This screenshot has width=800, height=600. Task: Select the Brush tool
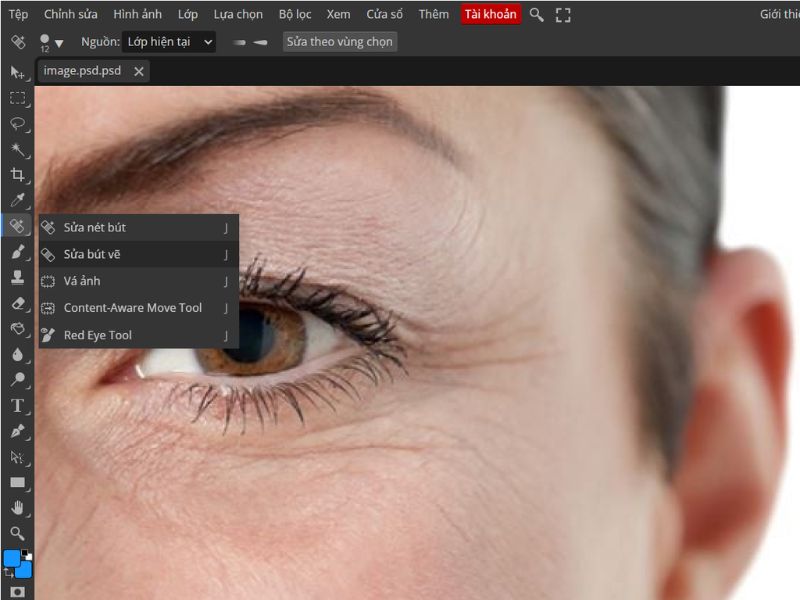tap(17, 252)
